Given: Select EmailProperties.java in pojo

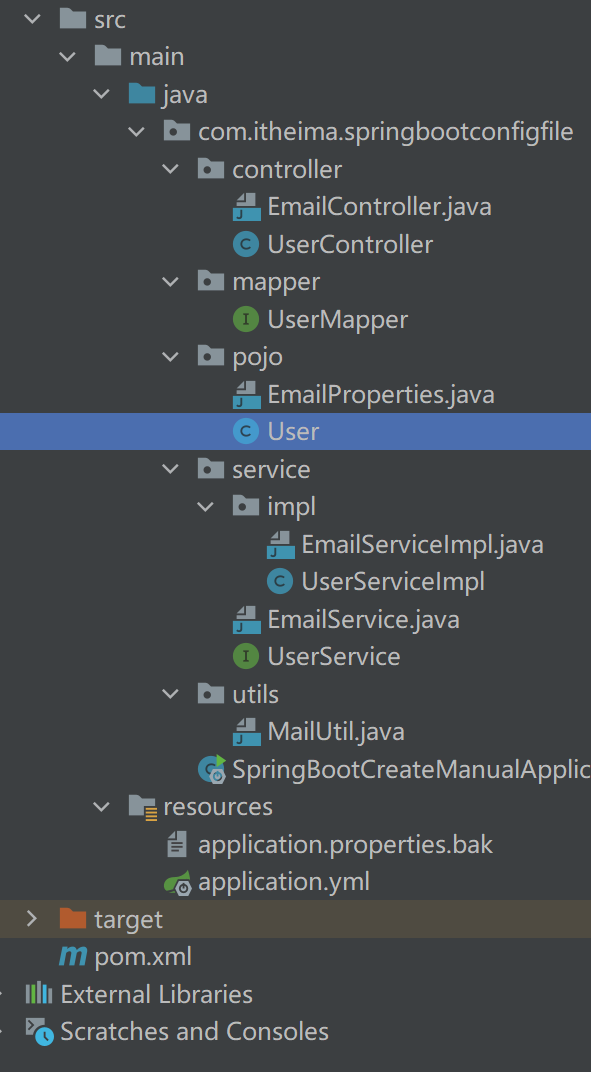Looking at the screenshot, I should (381, 394).
